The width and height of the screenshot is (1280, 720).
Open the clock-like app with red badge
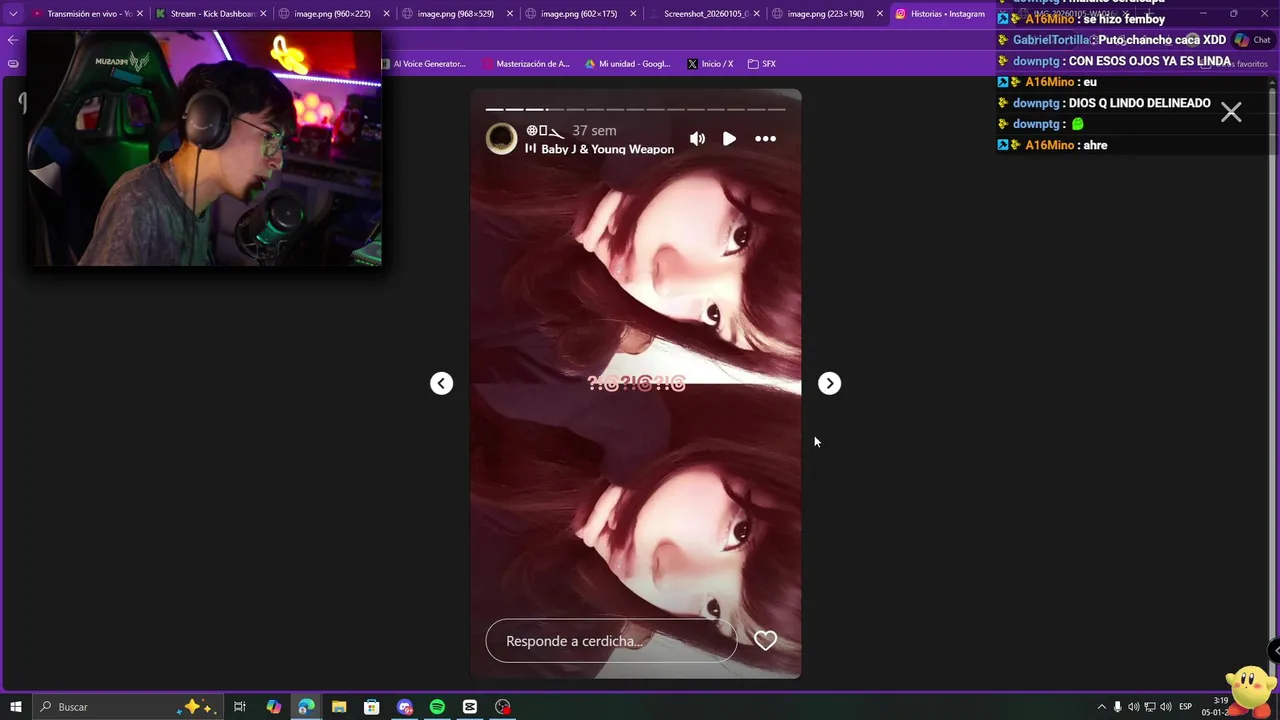[502, 707]
